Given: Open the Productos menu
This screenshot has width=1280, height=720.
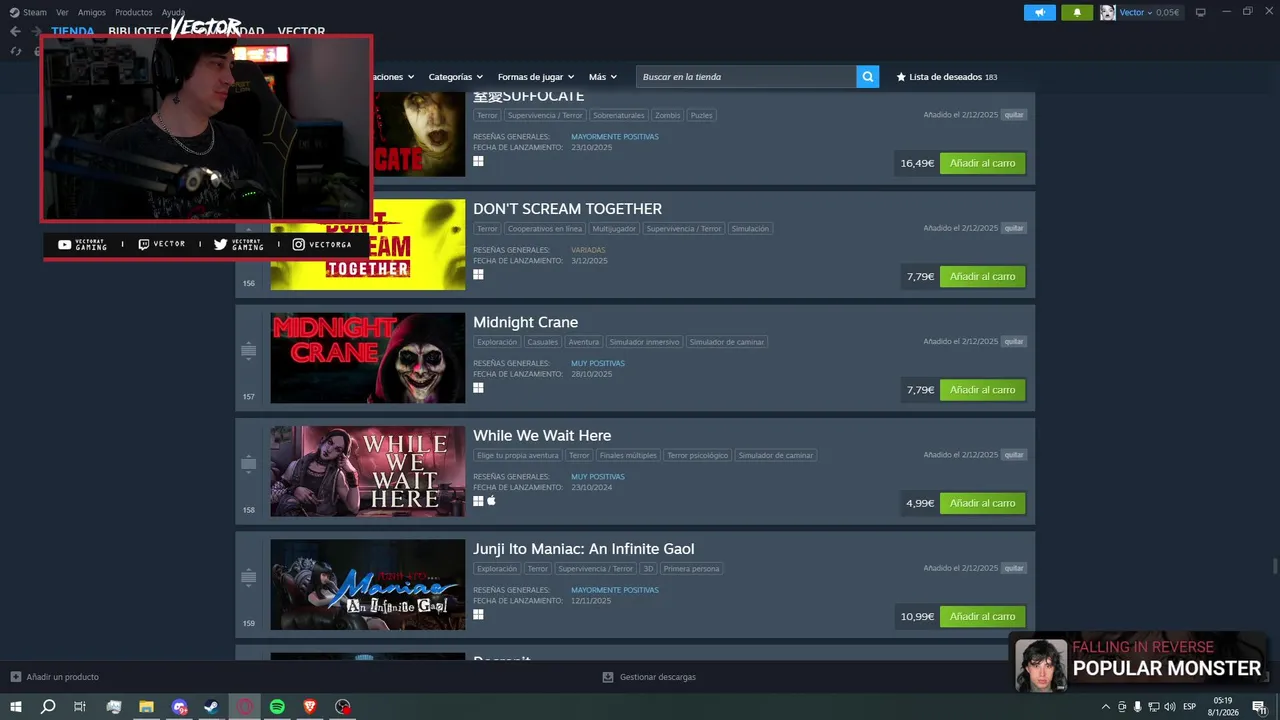Looking at the screenshot, I should (134, 12).
